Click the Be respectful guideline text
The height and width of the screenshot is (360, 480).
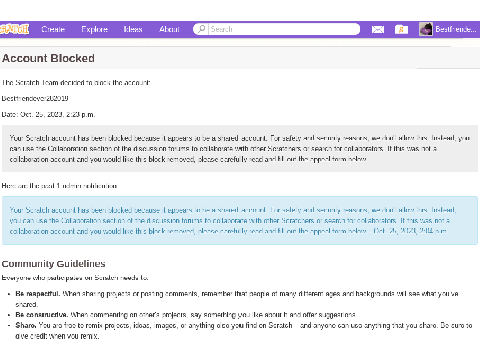click(x=237, y=299)
